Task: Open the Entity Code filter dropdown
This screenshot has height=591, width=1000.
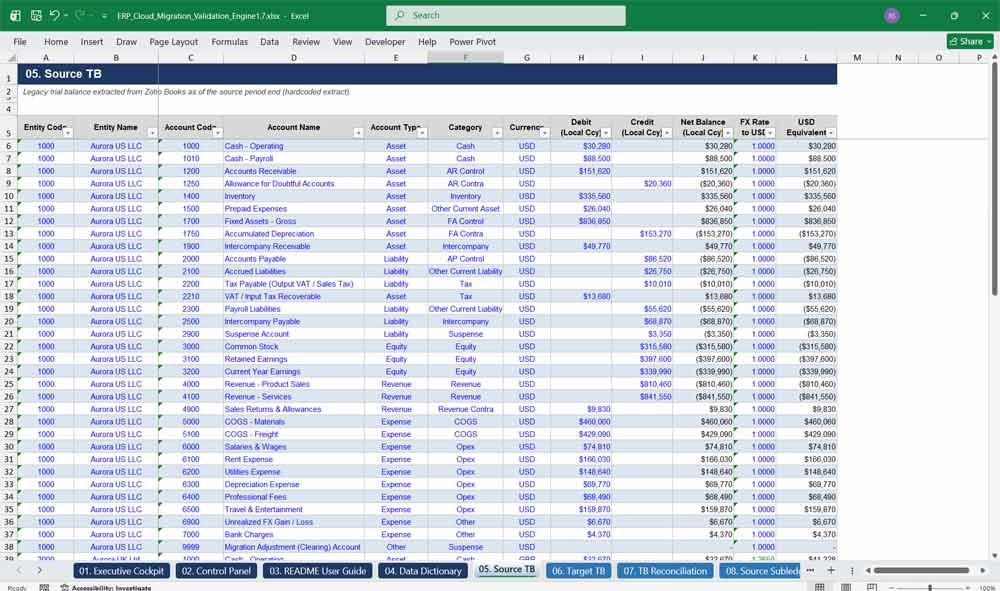Action: pos(68,133)
